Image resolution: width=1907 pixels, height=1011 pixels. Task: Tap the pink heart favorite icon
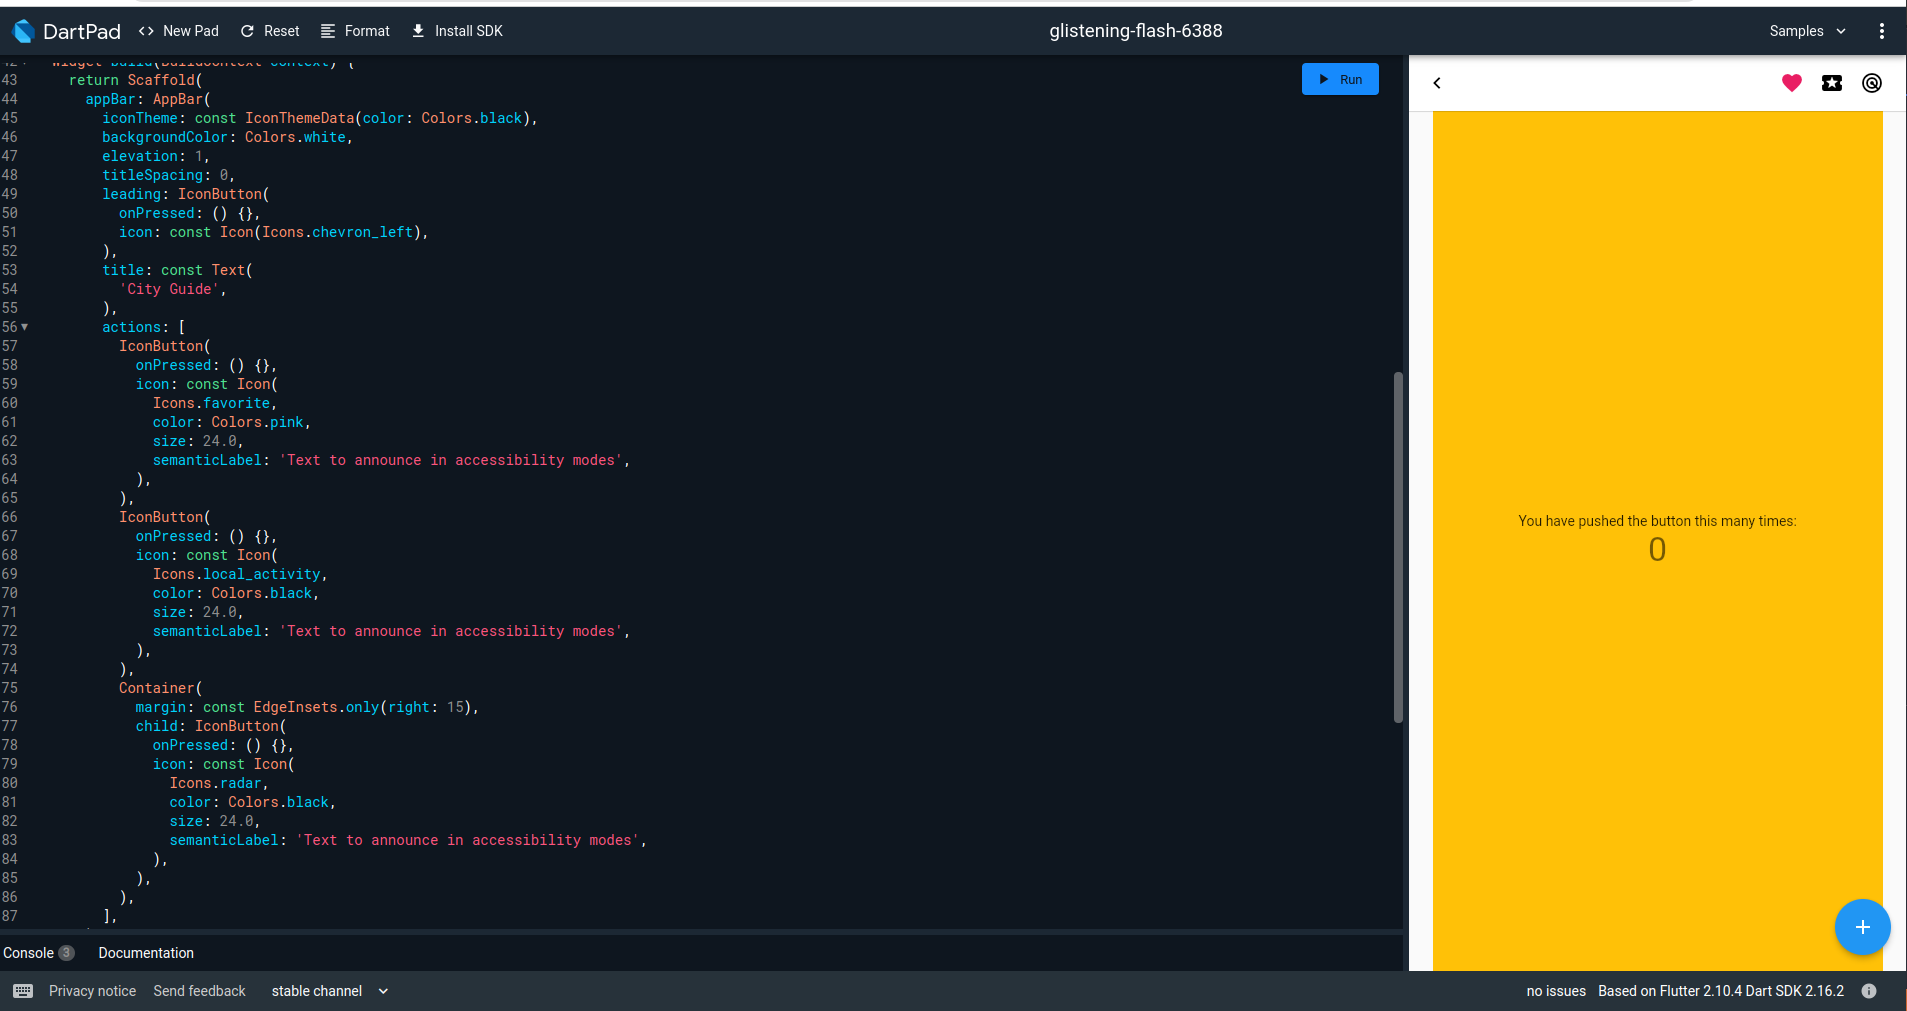tap(1791, 83)
